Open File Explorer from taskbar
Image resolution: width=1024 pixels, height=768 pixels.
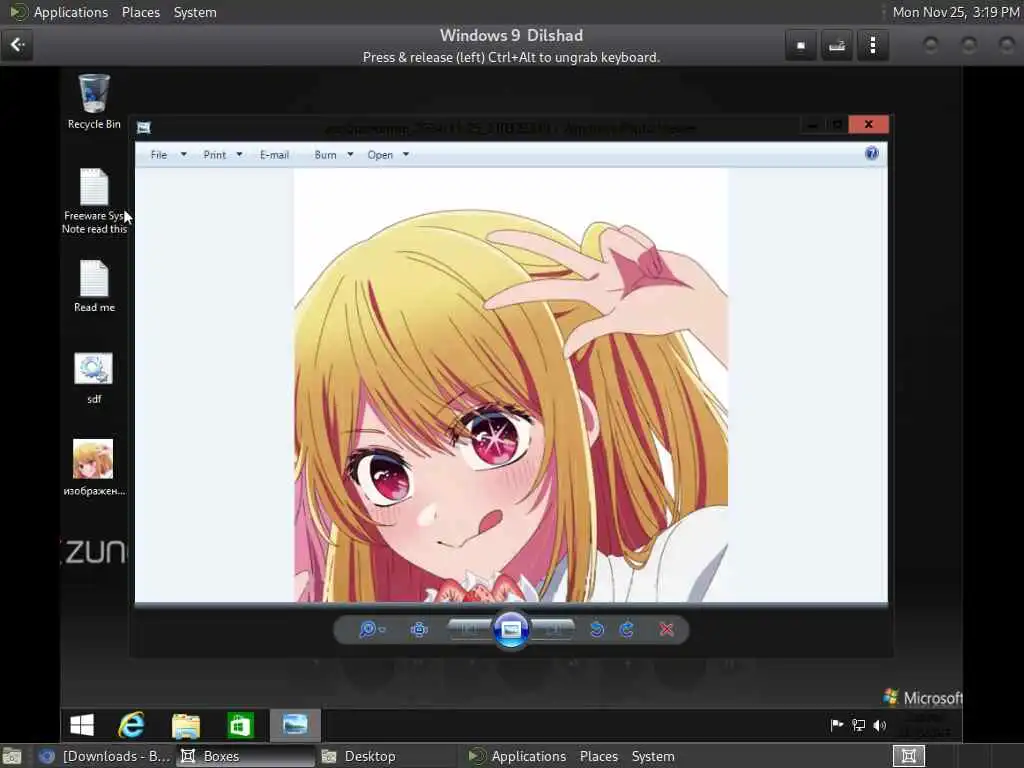[x=185, y=725]
